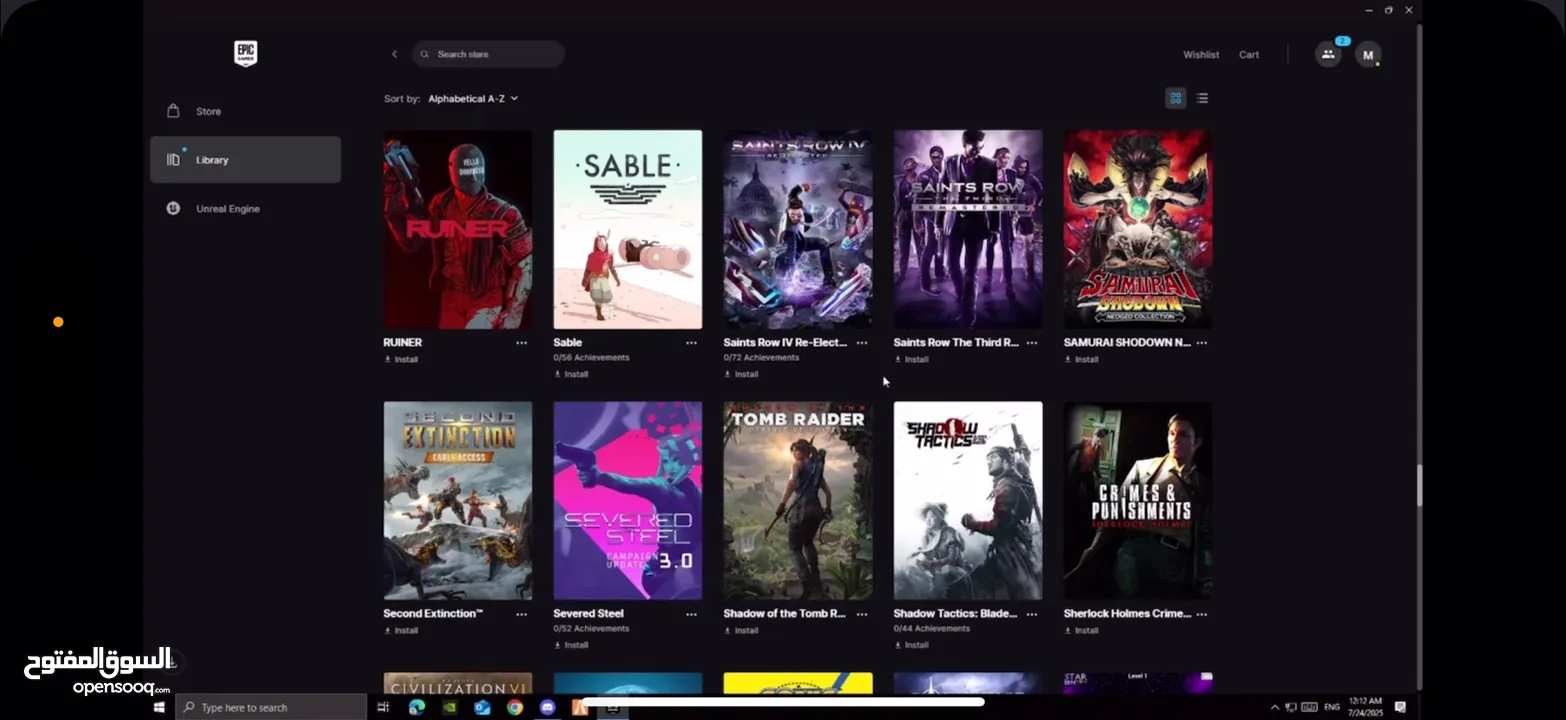Open Discord from the taskbar
1566x720 pixels.
click(547, 707)
